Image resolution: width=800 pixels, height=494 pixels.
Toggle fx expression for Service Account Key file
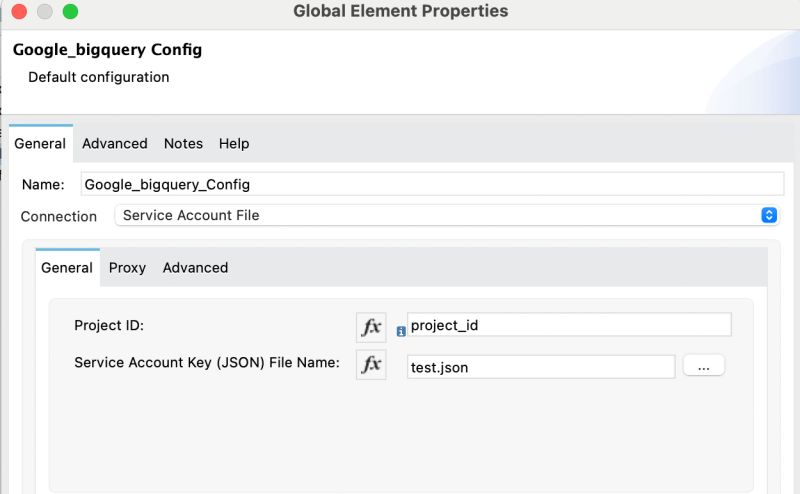point(371,364)
